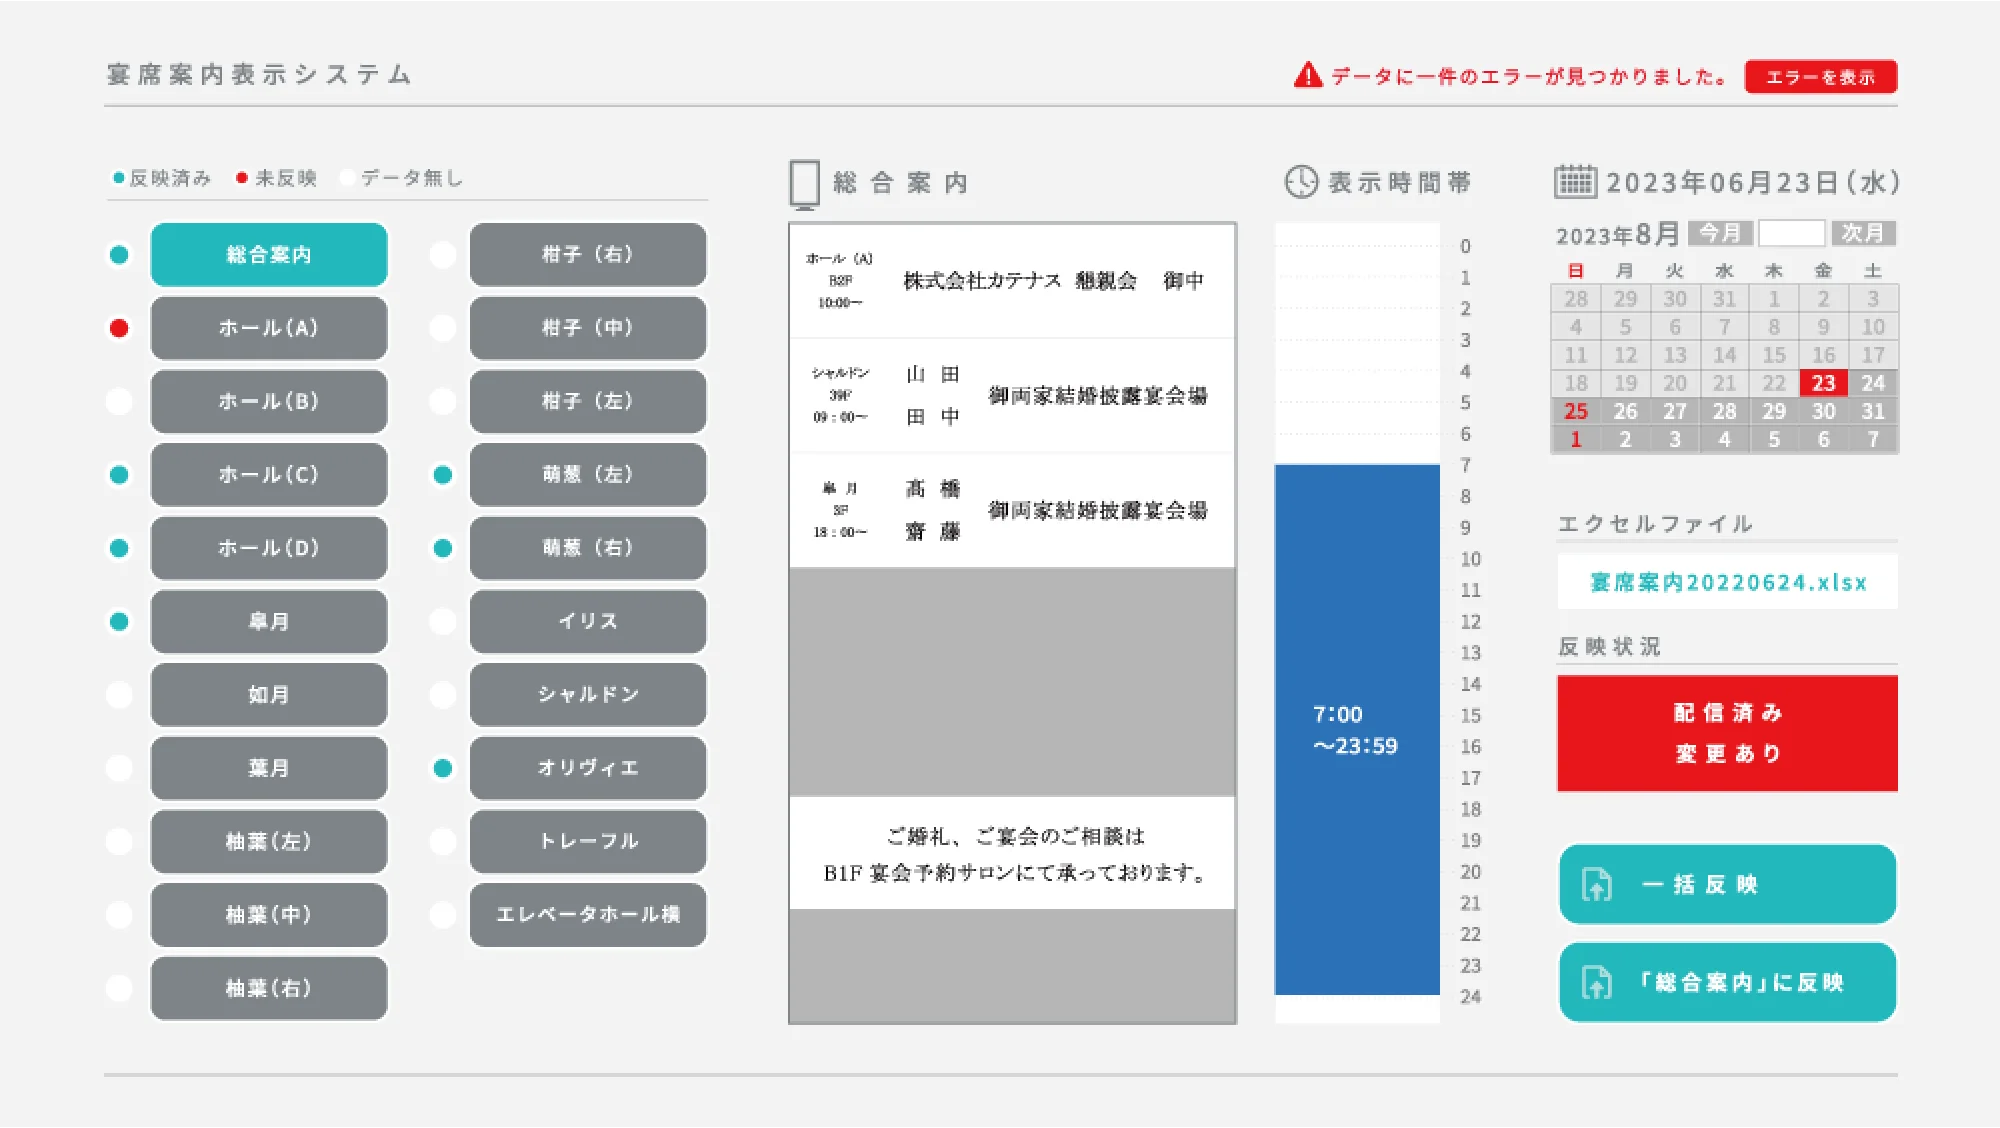
Task: Jump to current month with 今月
Action: [1720, 233]
